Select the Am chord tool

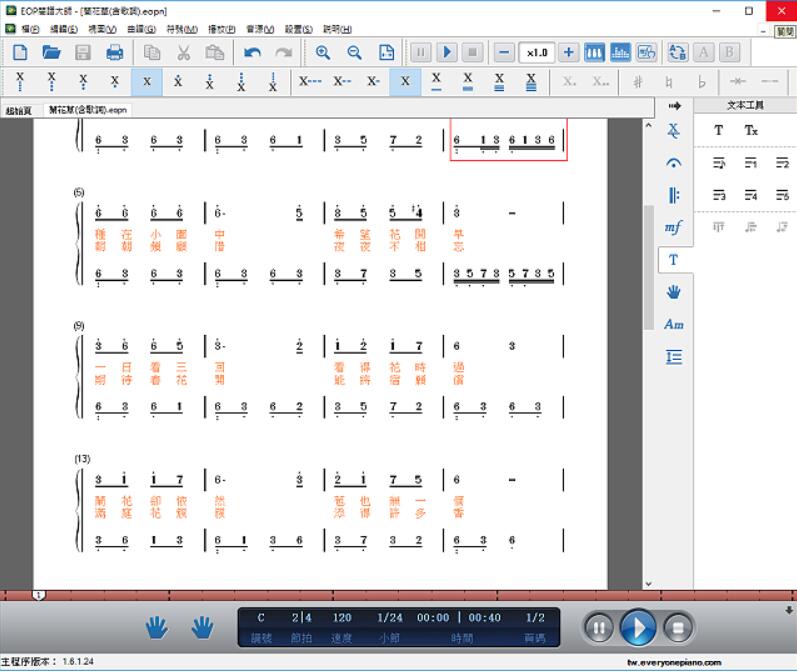tap(673, 324)
